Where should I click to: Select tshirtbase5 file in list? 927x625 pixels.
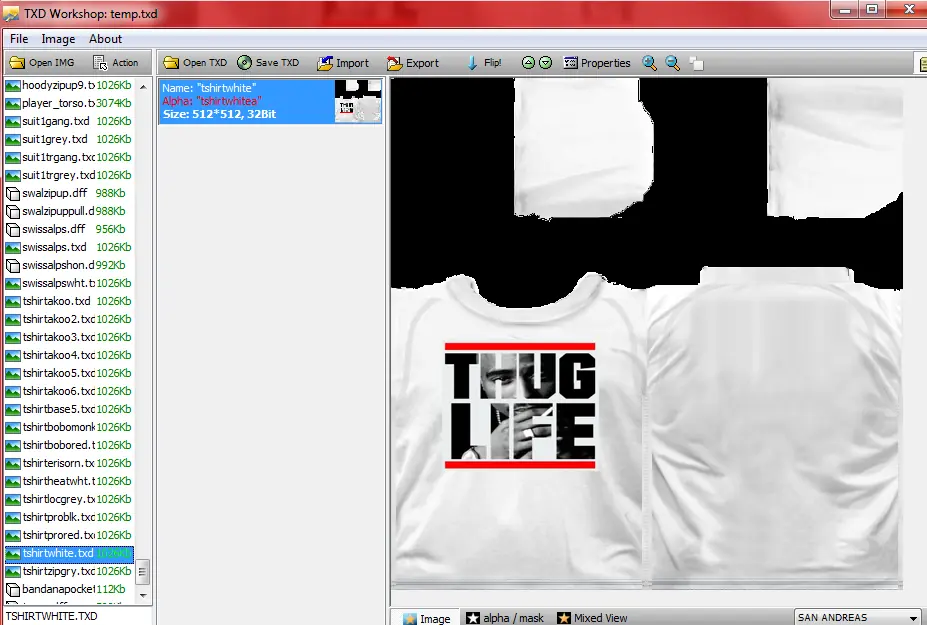coord(69,409)
